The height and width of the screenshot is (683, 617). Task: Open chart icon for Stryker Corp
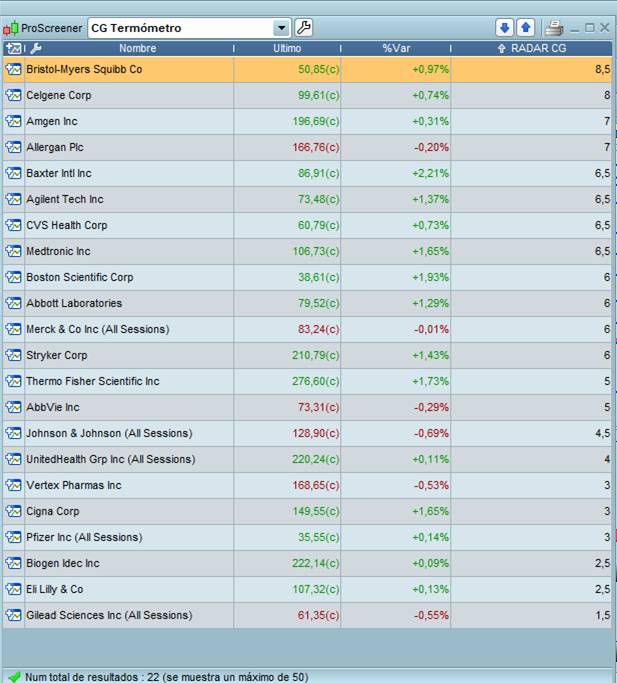pyautogui.click(x=14, y=355)
